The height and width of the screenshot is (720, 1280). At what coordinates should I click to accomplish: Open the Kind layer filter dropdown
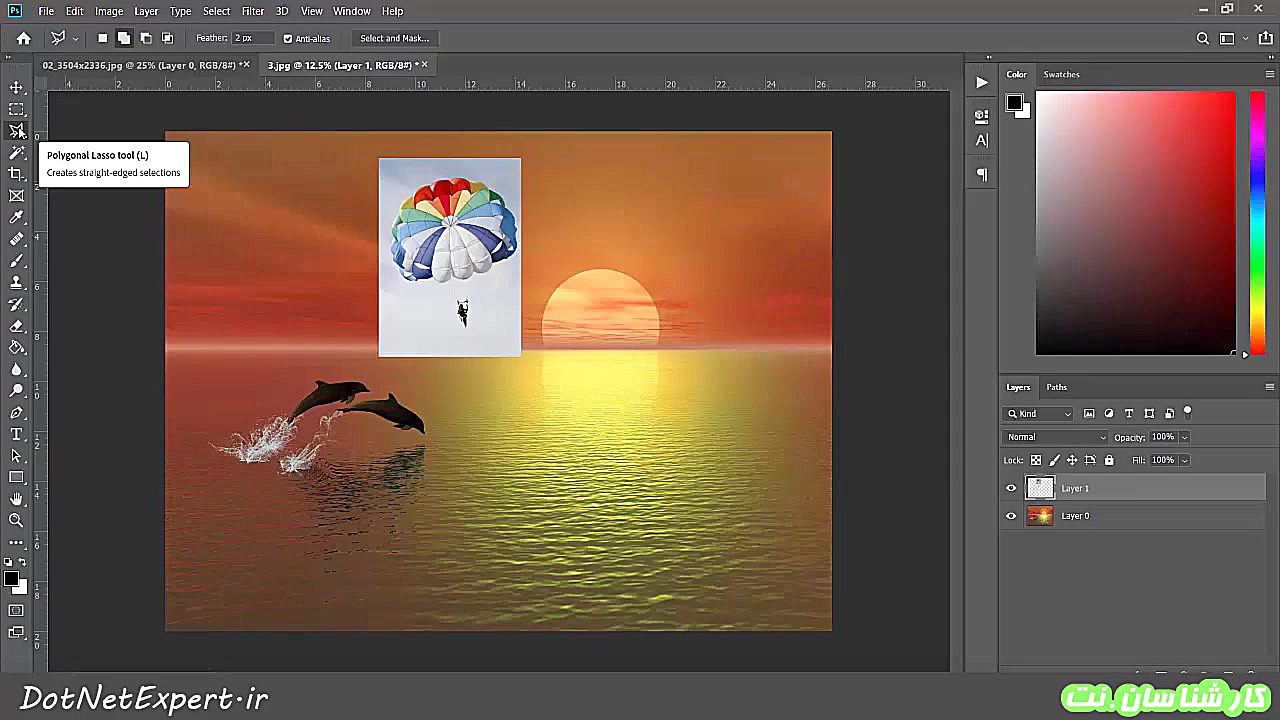point(1039,414)
